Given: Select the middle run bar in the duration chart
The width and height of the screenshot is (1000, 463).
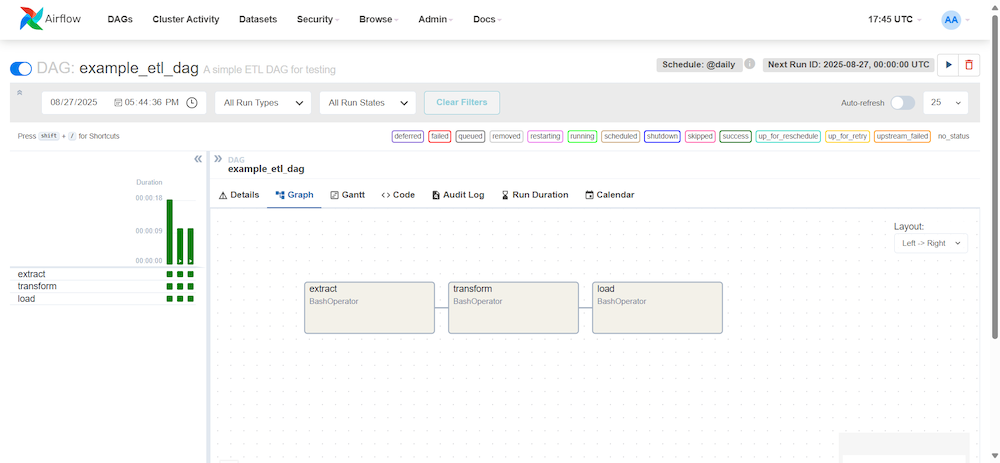Looking at the screenshot, I should [180, 246].
